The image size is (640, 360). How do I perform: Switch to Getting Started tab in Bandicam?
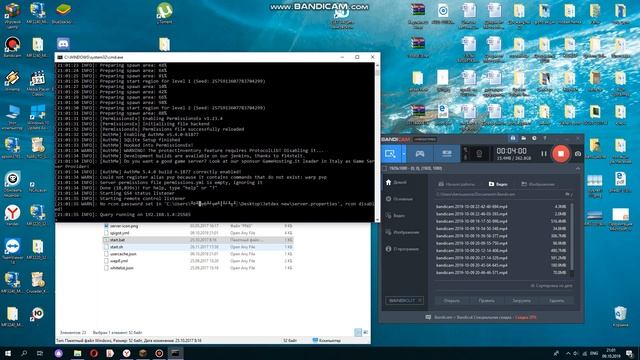[x=456, y=184]
